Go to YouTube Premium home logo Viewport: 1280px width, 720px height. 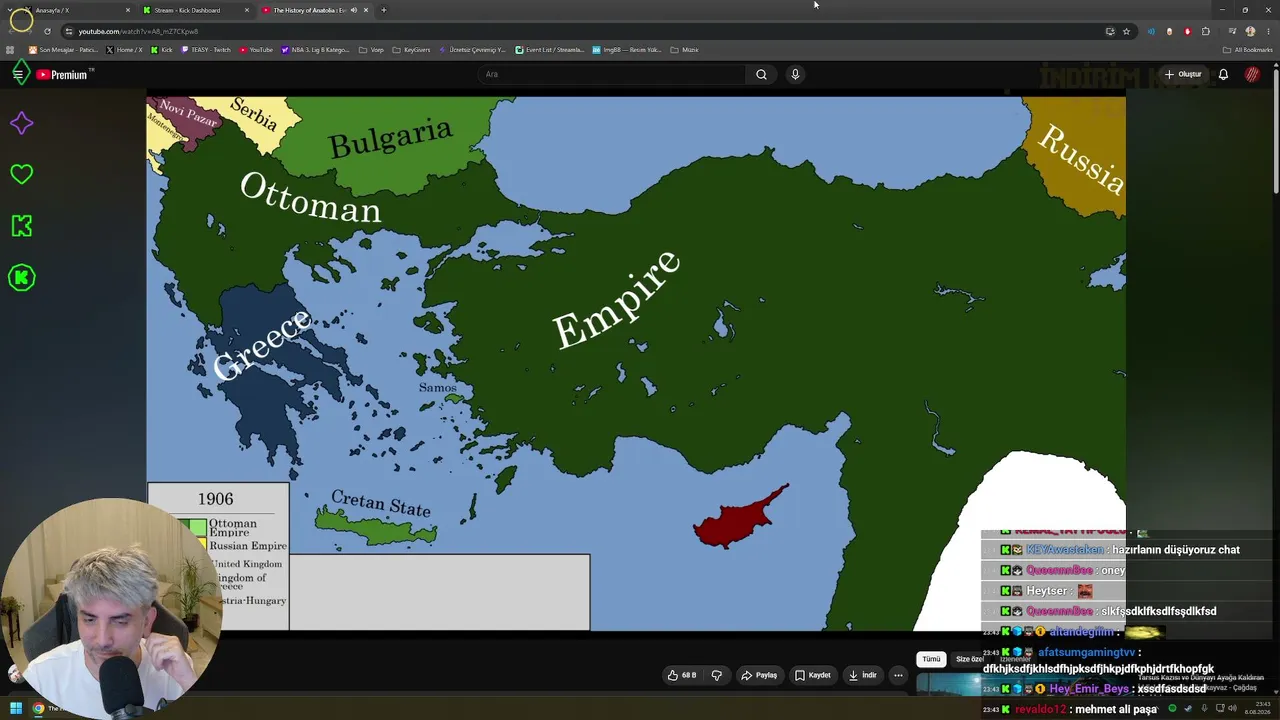[62, 75]
